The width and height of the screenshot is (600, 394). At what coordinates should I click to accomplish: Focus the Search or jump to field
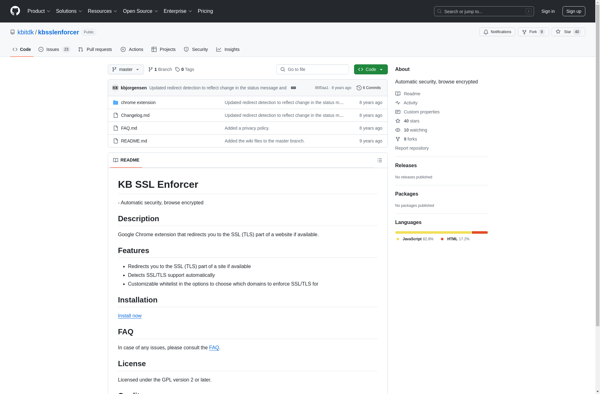484,11
